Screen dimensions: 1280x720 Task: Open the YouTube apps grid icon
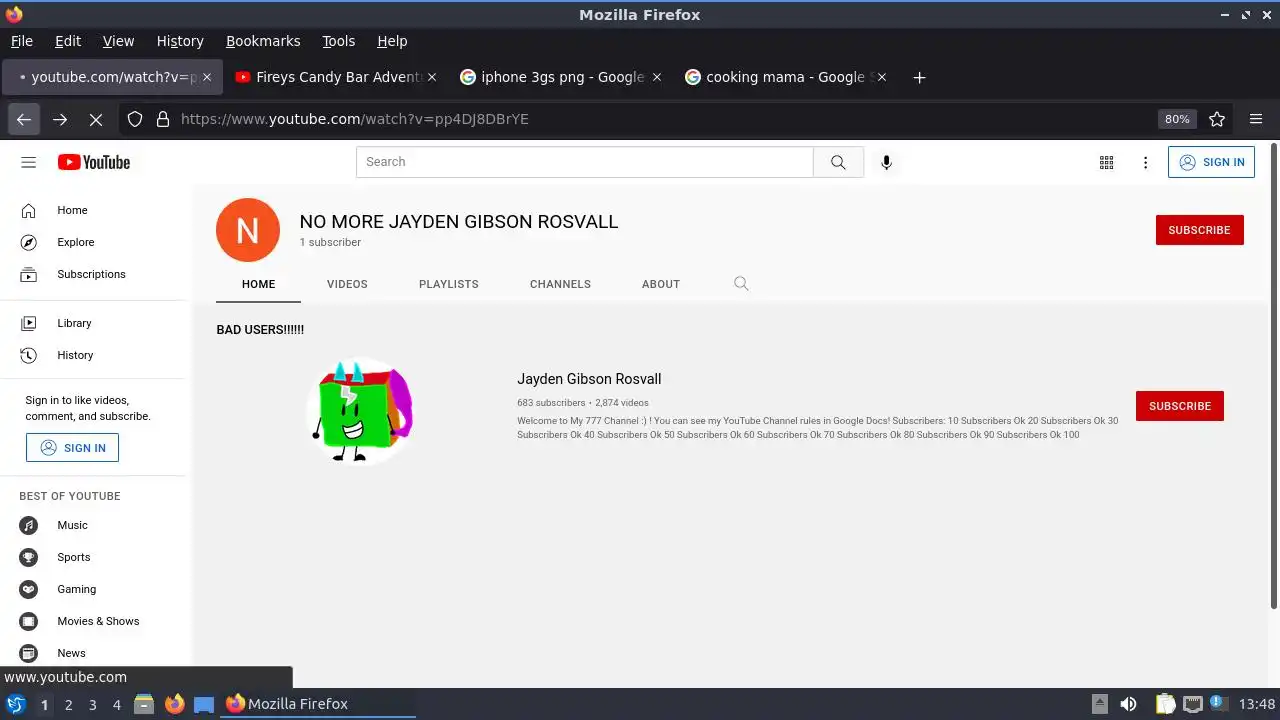point(1106,162)
